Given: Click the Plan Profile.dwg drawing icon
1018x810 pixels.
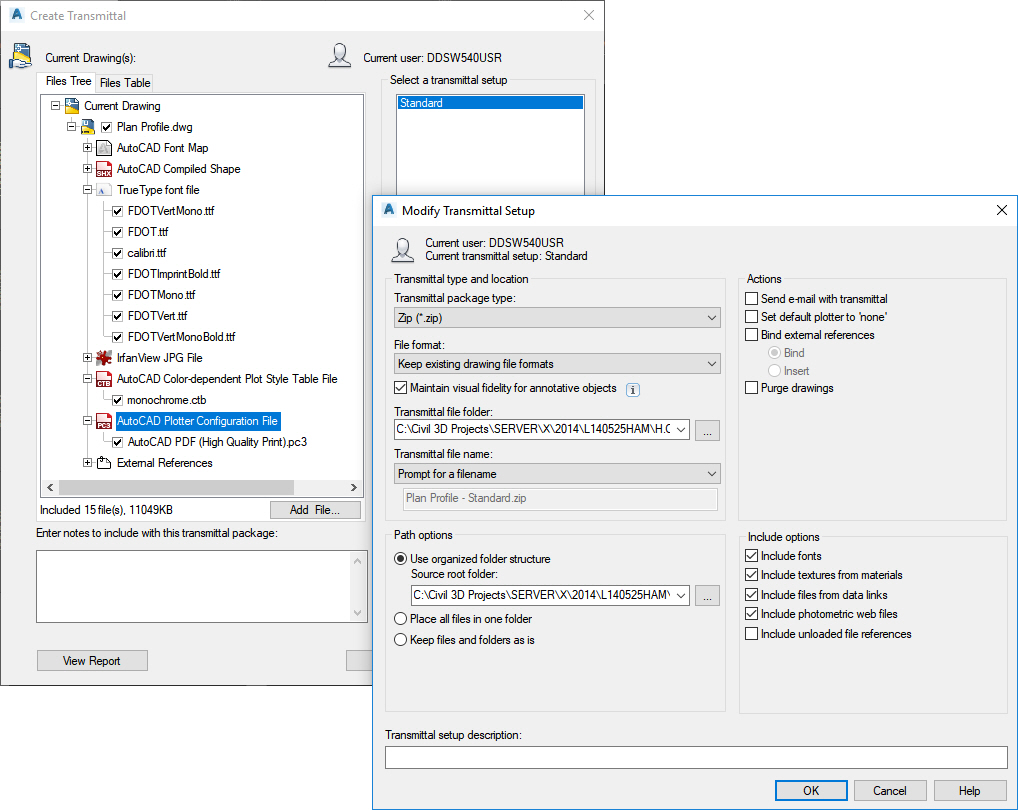Looking at the screenshot, I should point(88,127).
